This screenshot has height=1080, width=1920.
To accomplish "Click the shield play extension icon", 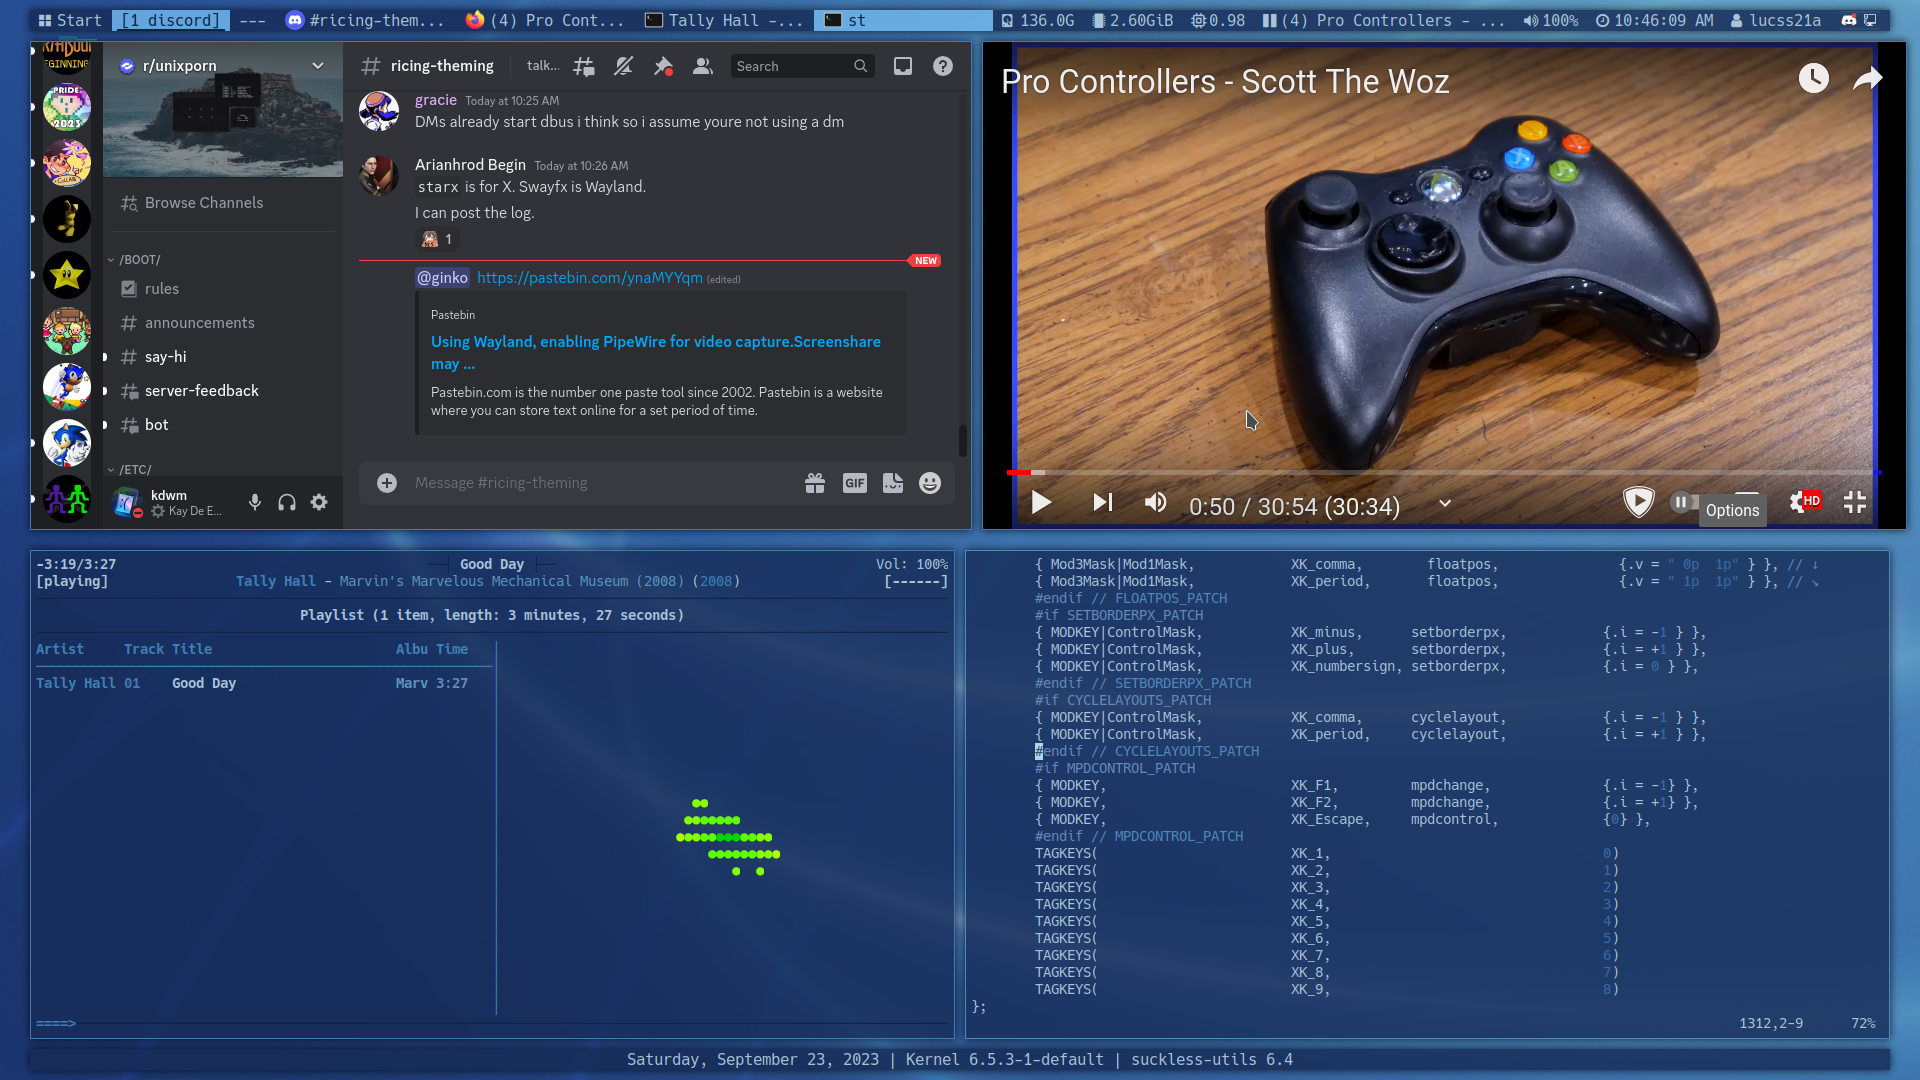I will 1638,502.
